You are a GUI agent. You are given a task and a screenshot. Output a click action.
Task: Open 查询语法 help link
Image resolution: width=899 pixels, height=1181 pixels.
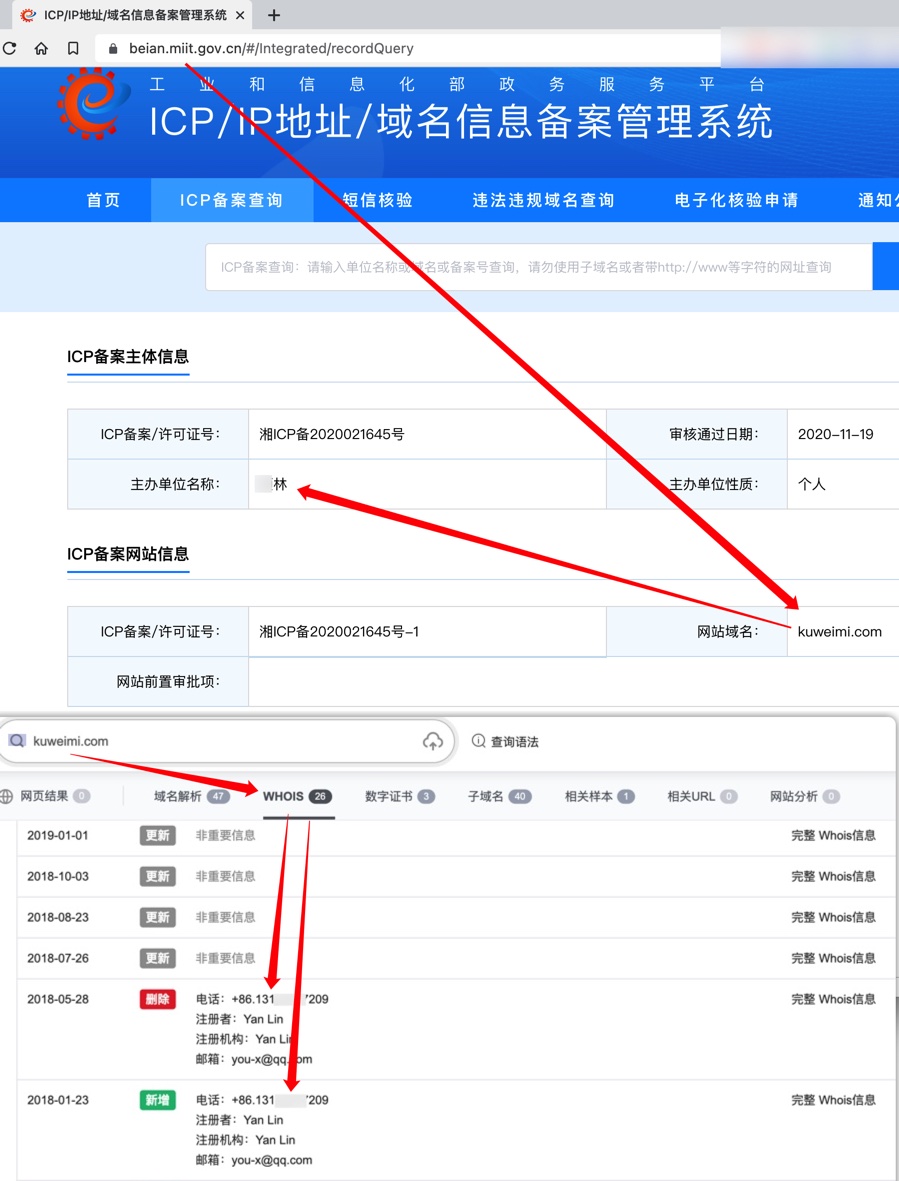(514, 742)
